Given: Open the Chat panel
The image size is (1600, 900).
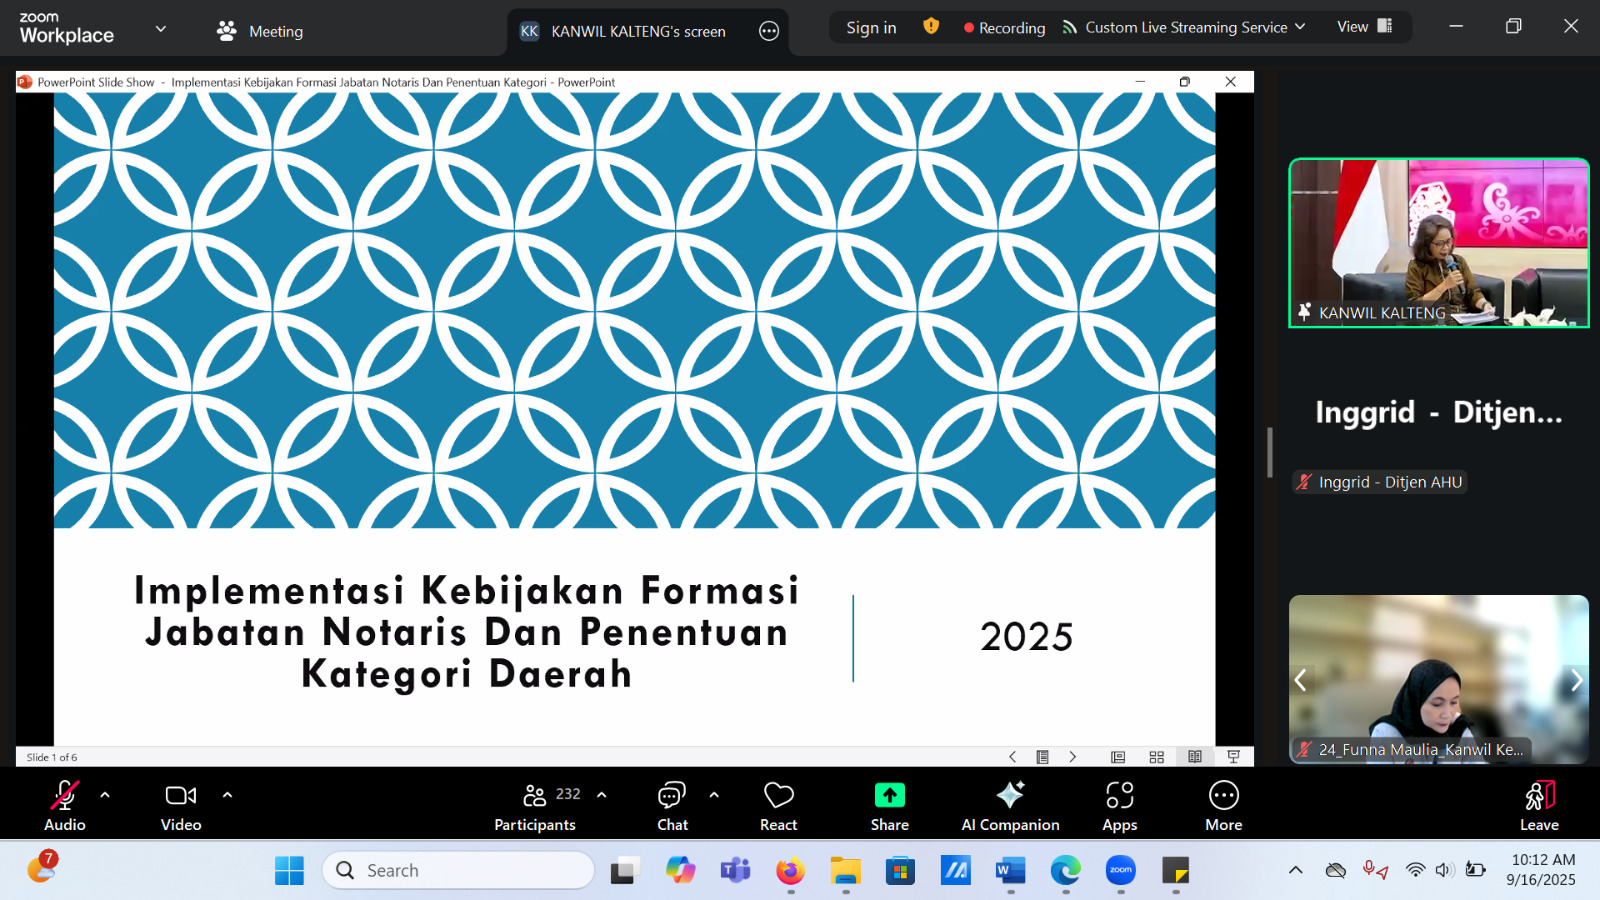Looking at the screenshot, I should (672, 805).
